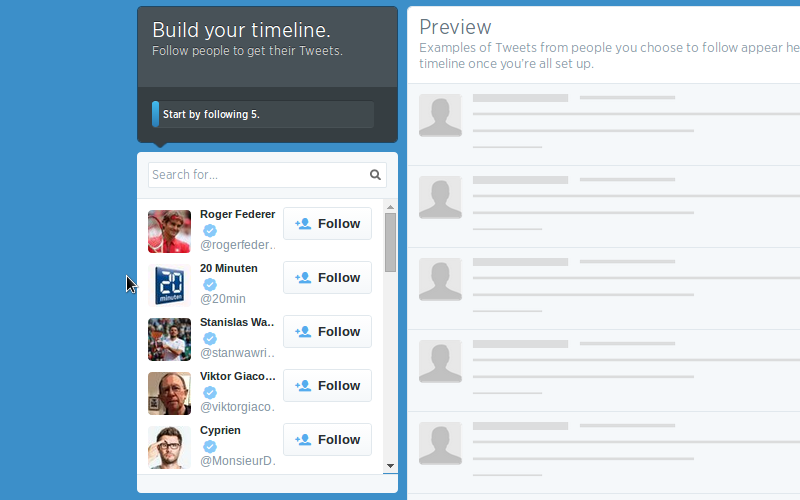Open the @rogerfeder.. handle
Screen dimensions: 800x500
click(x=238, y=245)
